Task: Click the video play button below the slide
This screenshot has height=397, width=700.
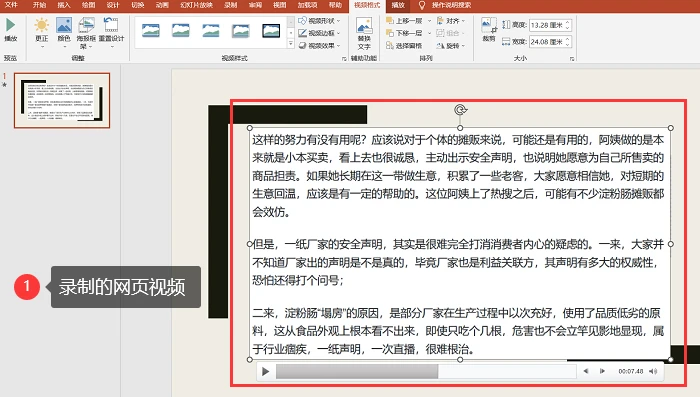Action: (266, 372)
